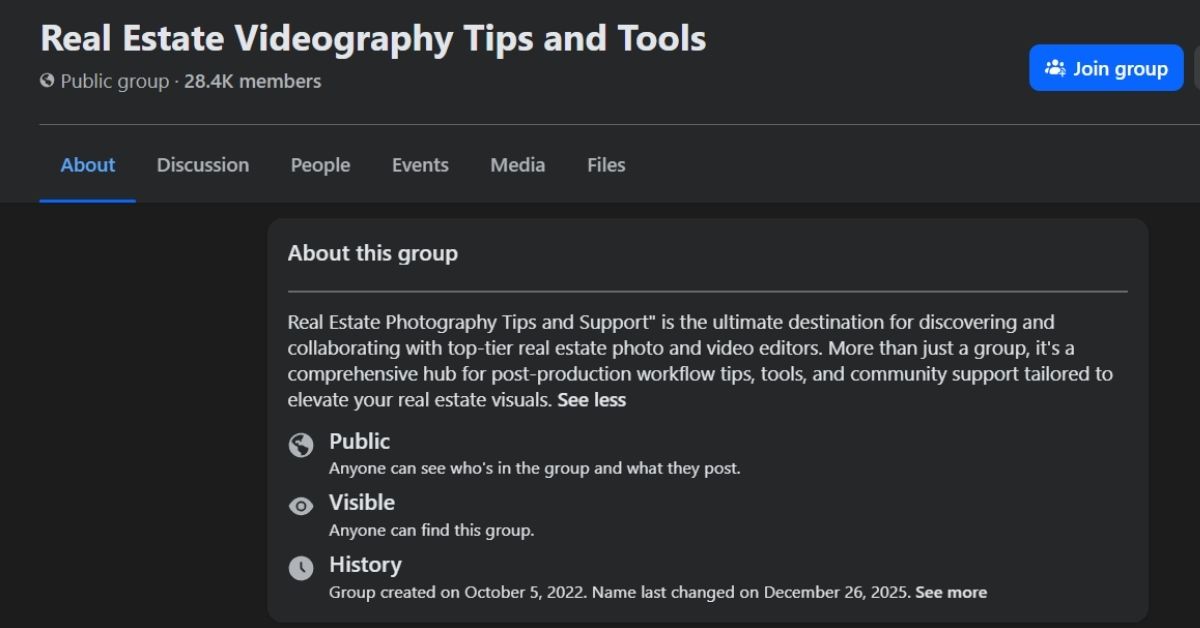Open the About tab
The width and height of the screenshot is (1200, 628).
(88, 165)
